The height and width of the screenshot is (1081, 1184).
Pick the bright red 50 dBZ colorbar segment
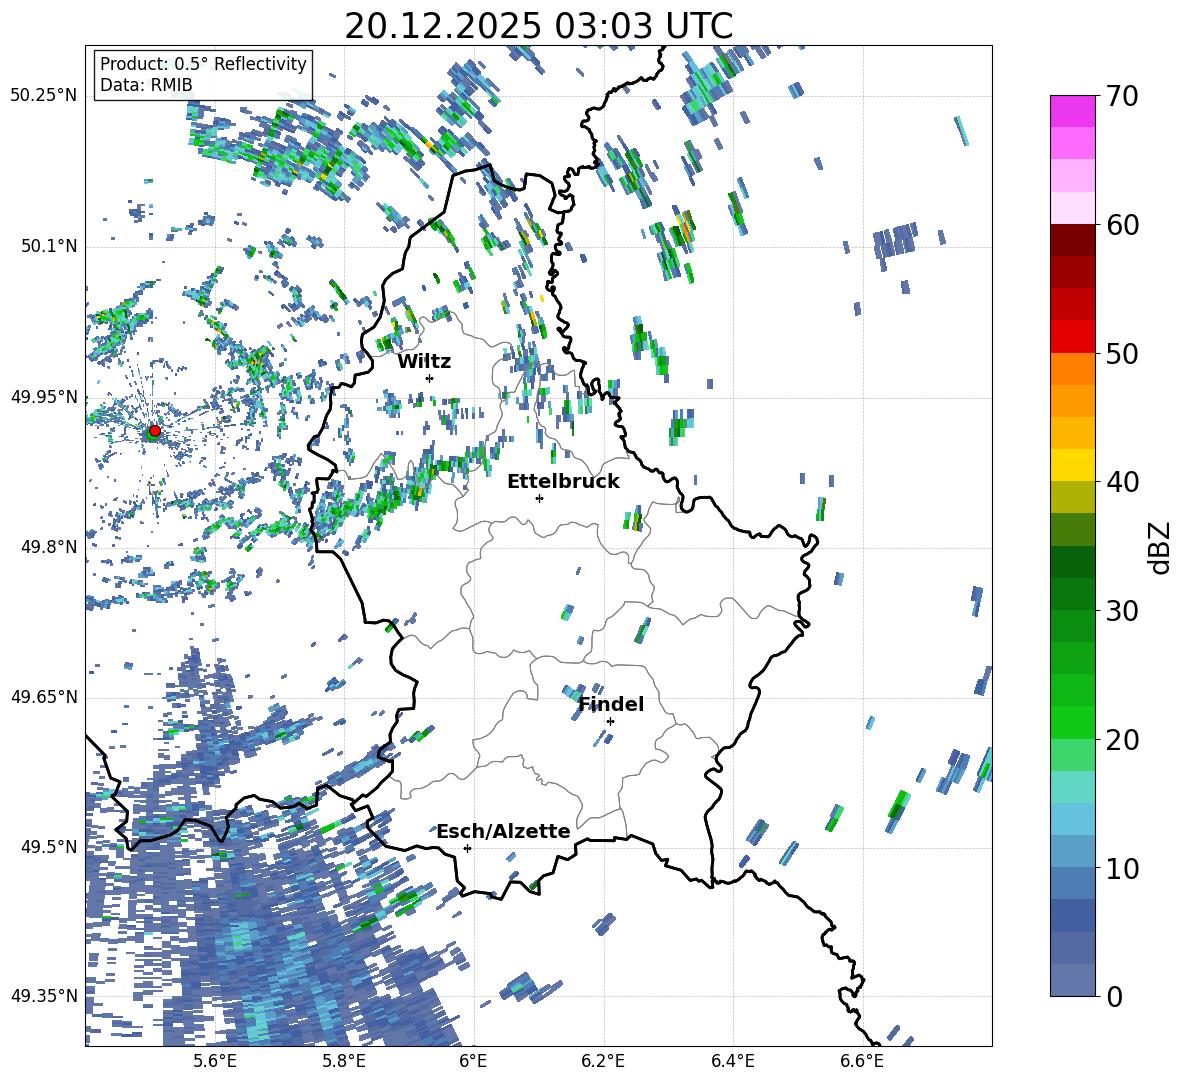pos(1073,337)
